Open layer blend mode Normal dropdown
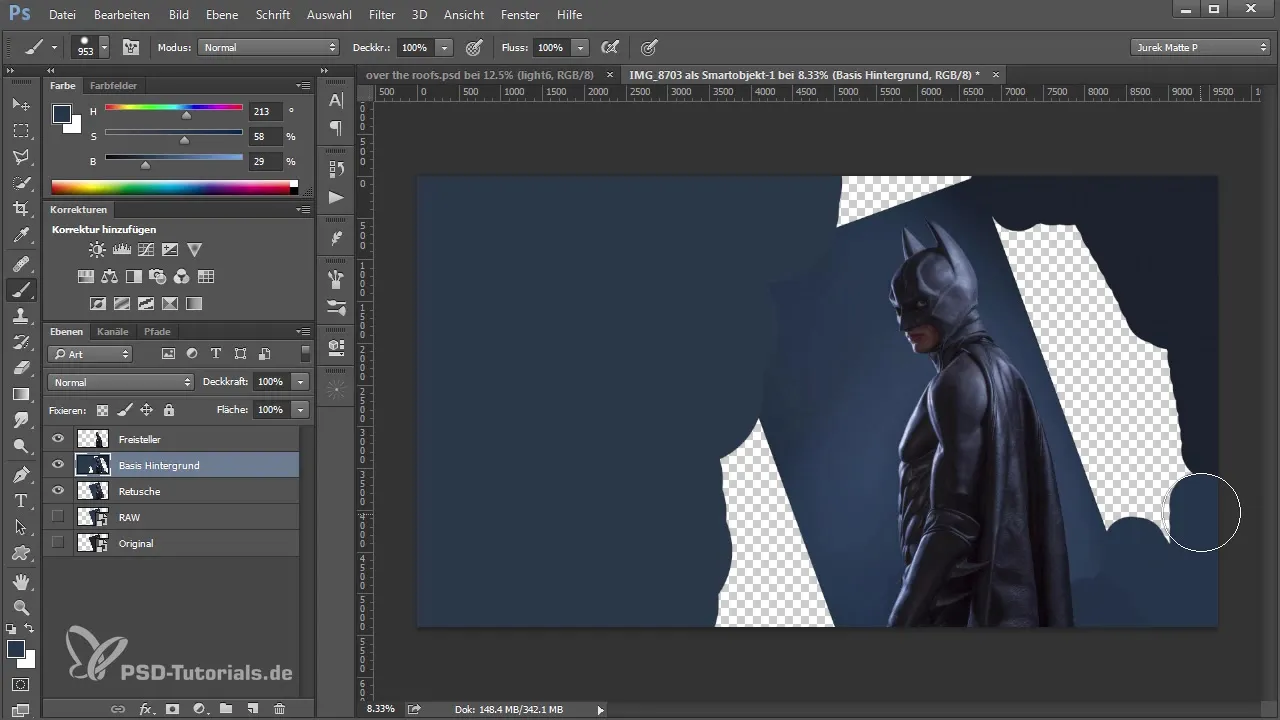This screenshot has height=720, width=1280. (x=120, y=382)
